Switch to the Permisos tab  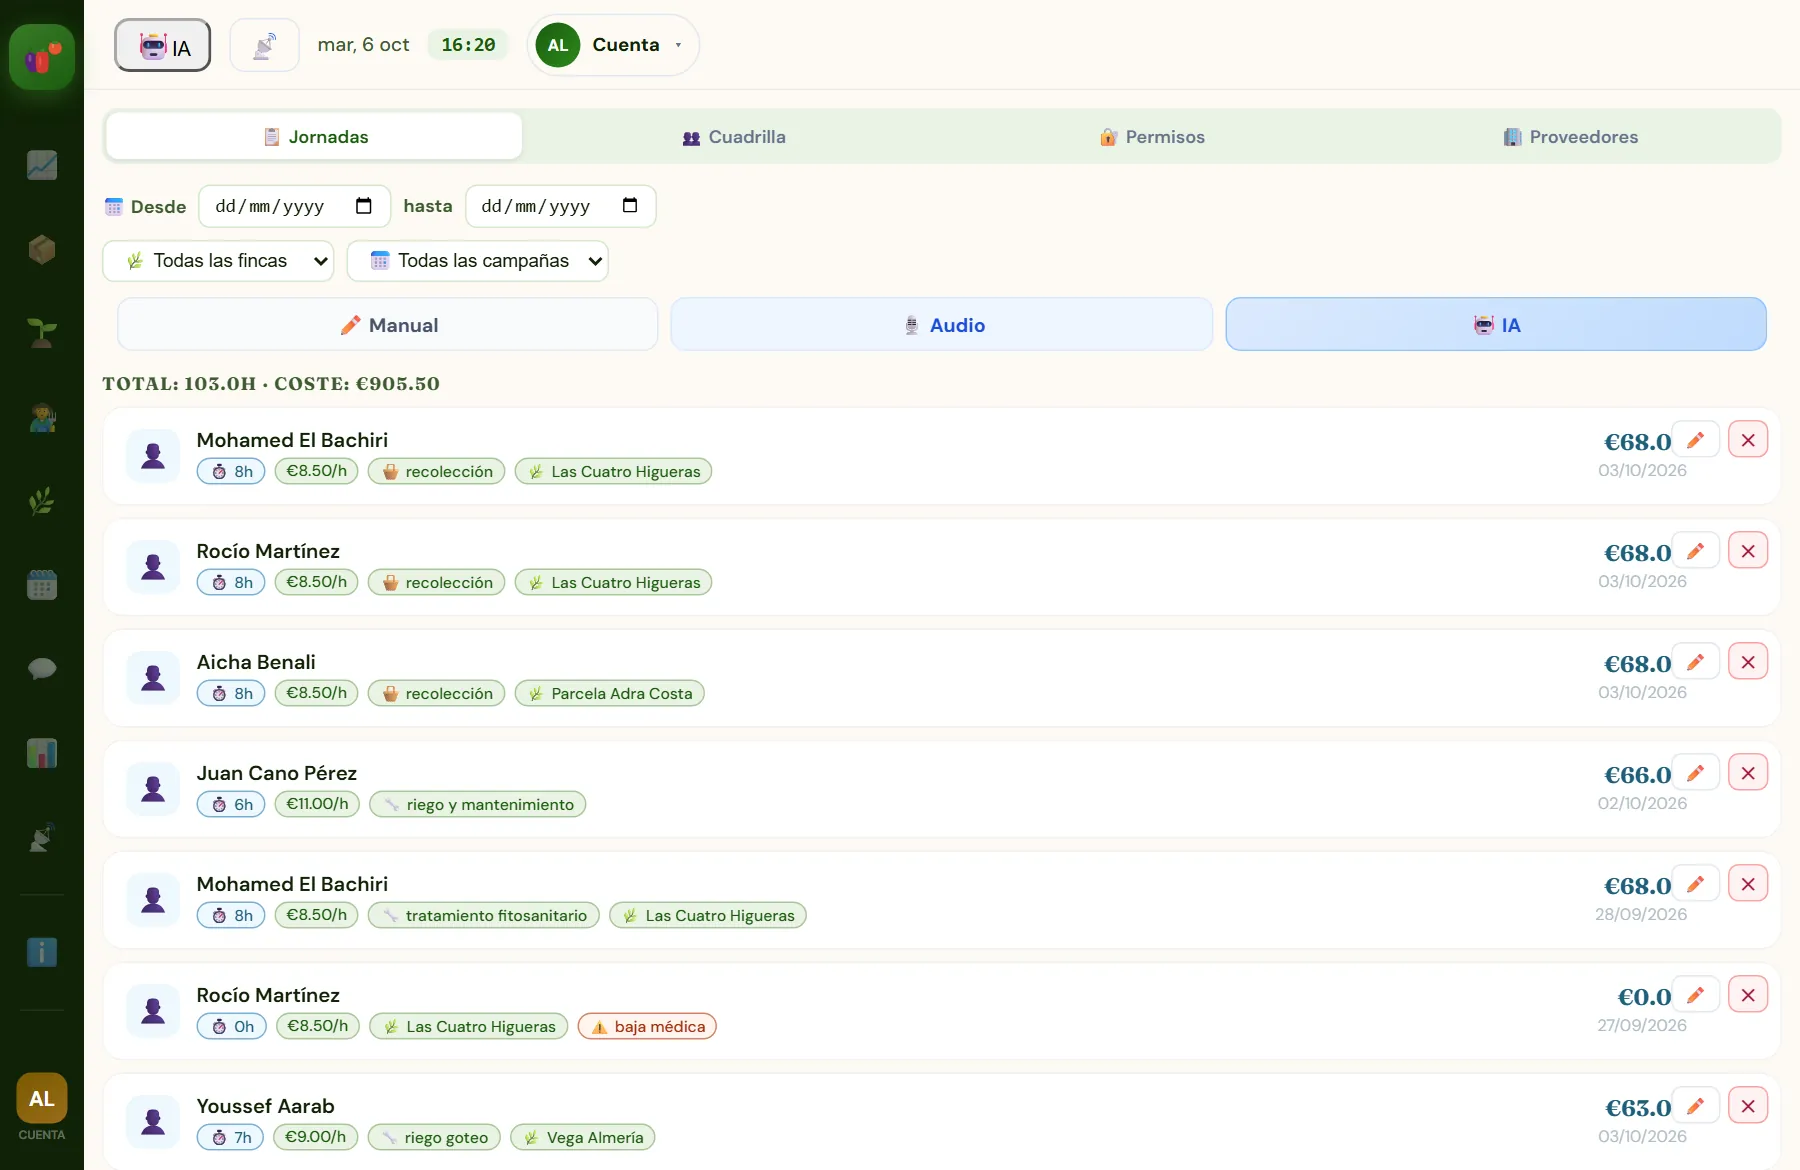click(1152, 137)
